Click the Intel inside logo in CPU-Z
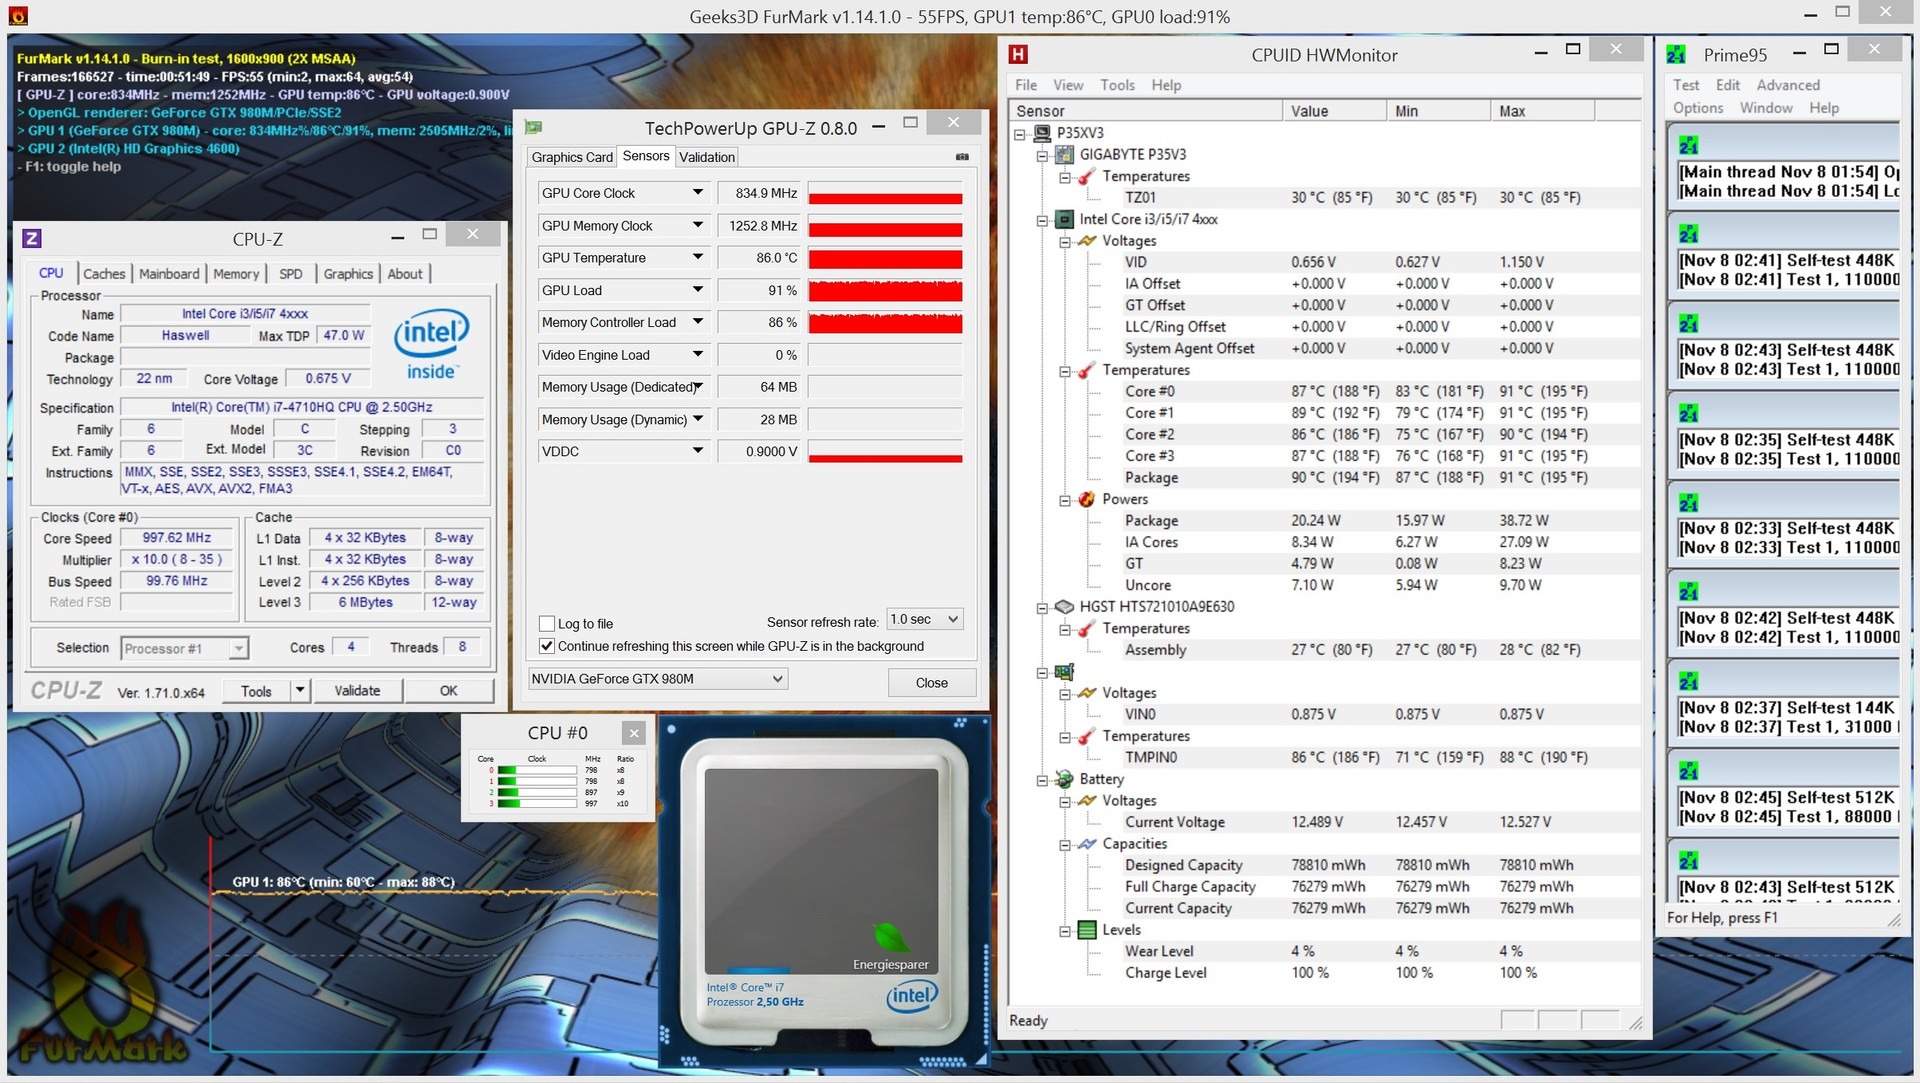This screenshot has width=1920, height=1083. [x=431, y=345]
